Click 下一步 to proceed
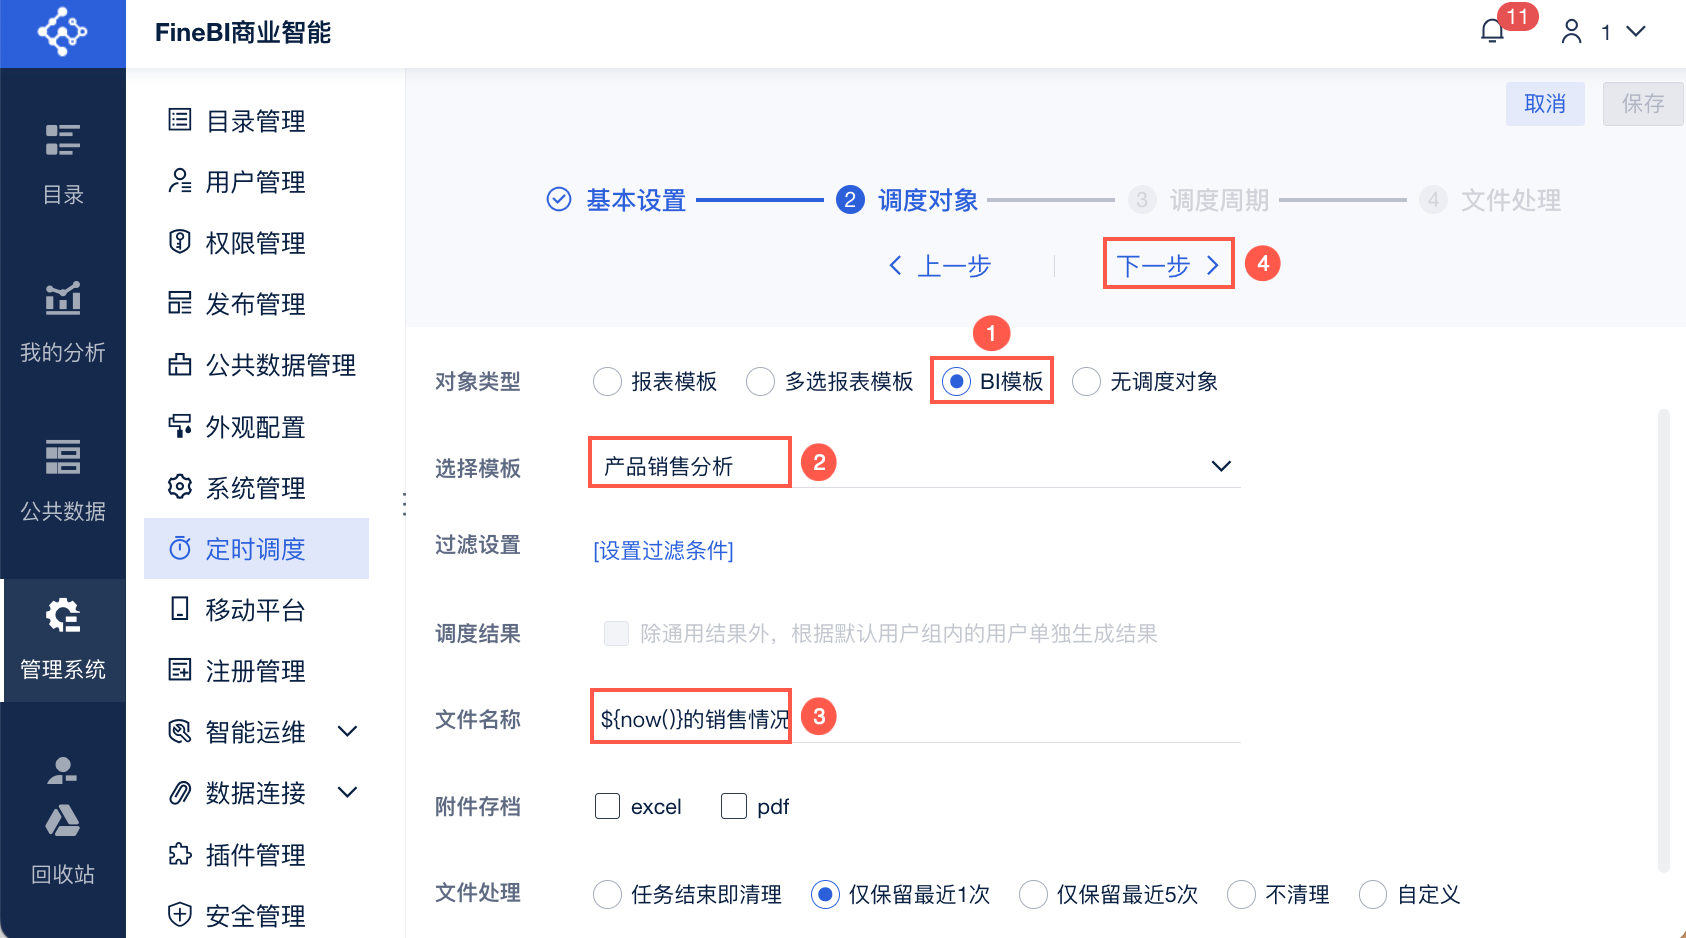1686x938 pixels. tap(1167, 265)
